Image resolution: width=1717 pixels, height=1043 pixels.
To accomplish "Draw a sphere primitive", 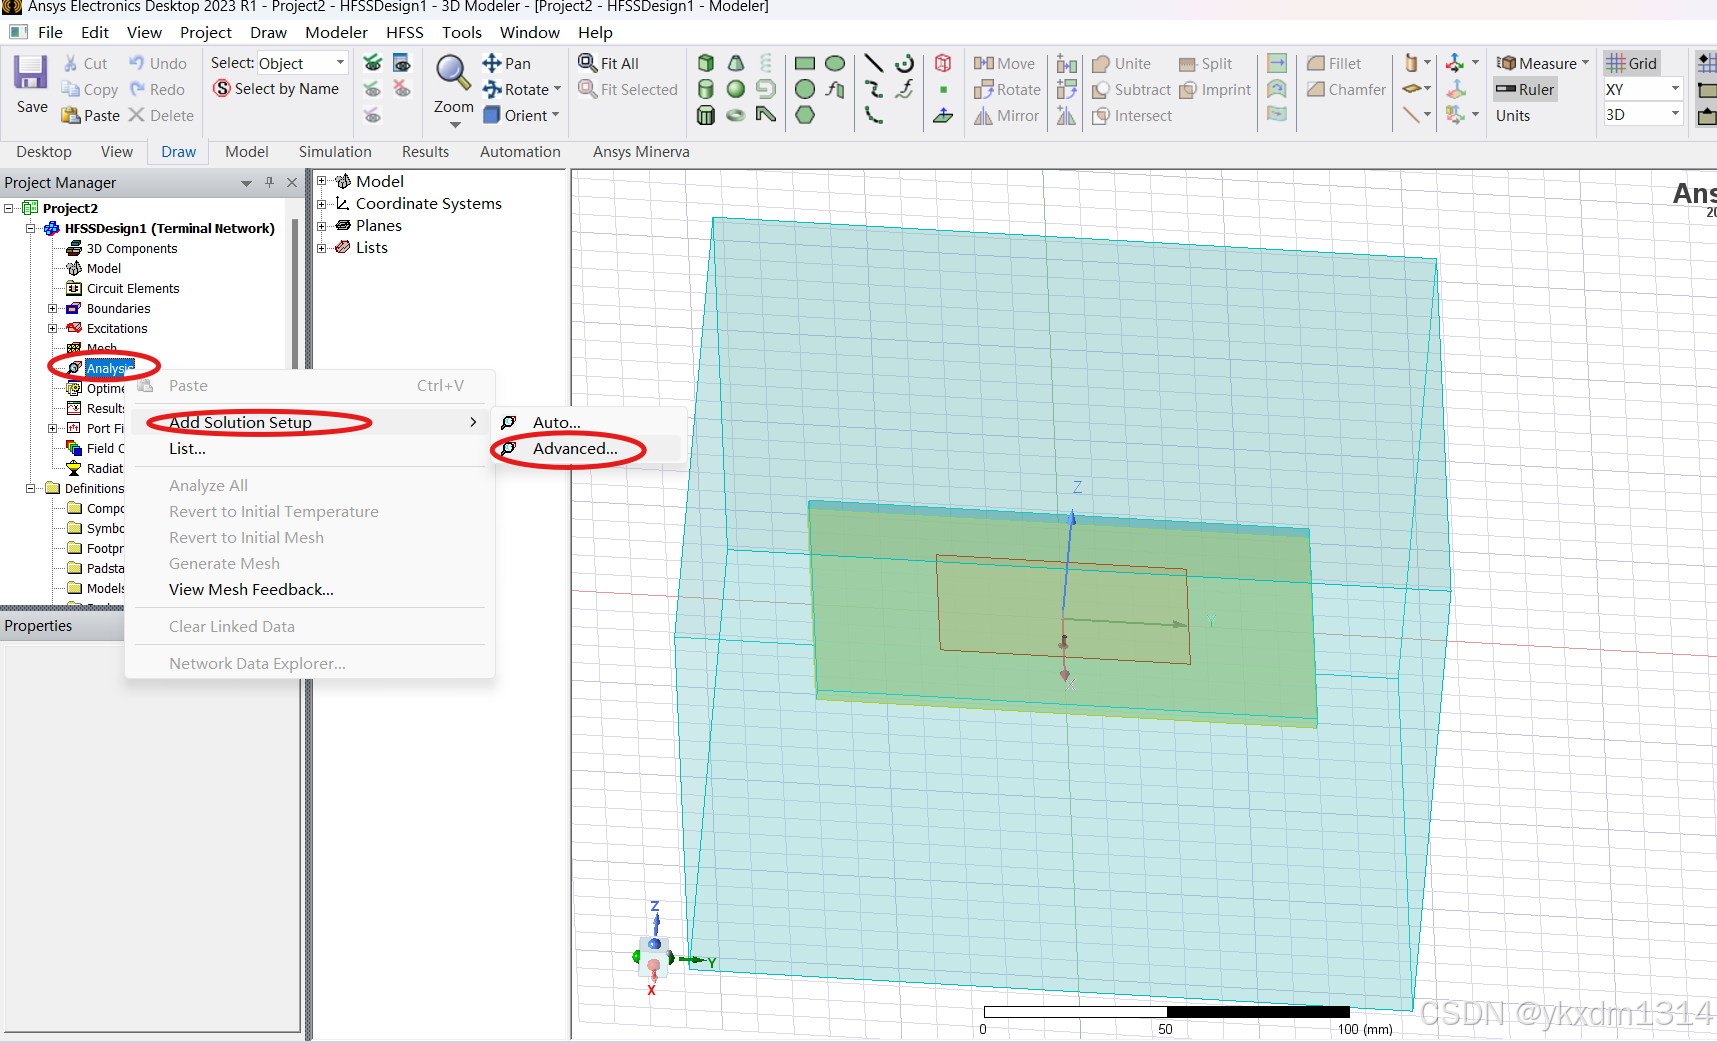I will pyautogui.click(x=736, y=89).
